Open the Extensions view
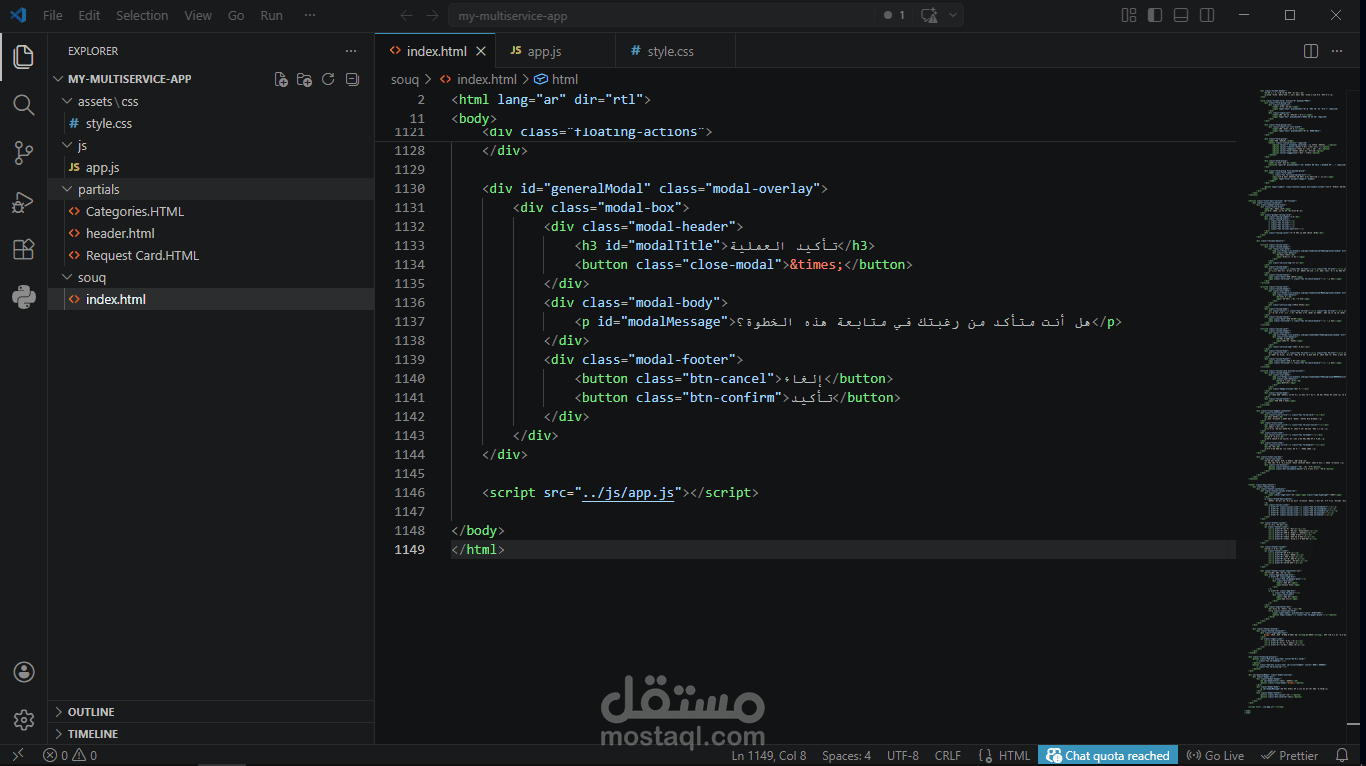1366x766 pixels. (24, 249)
